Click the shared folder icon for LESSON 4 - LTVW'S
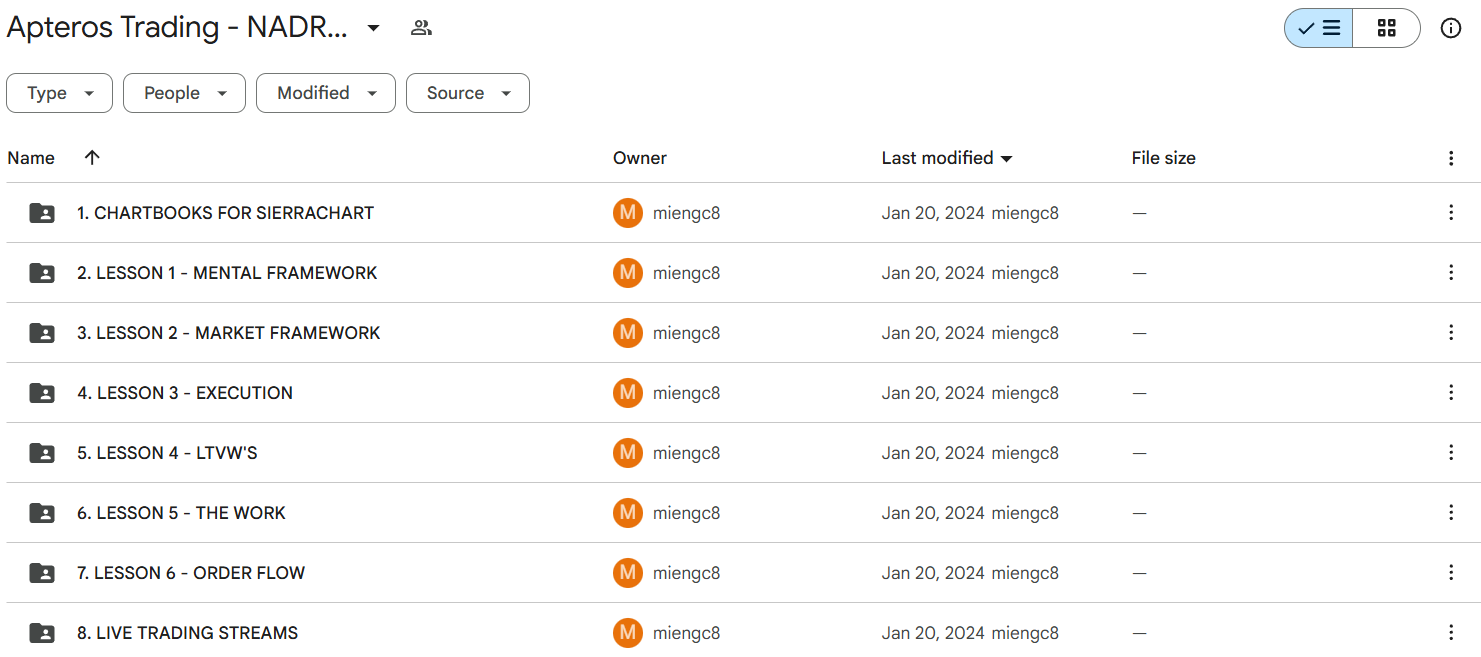This screenshot has height=657, width=1481. click(42, 453)
